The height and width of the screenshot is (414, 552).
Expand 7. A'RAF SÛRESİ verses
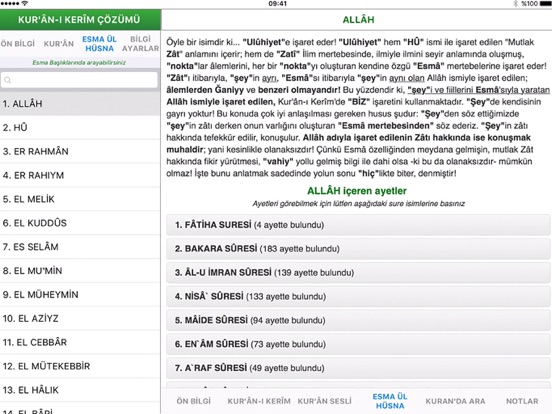pos(358,368)
